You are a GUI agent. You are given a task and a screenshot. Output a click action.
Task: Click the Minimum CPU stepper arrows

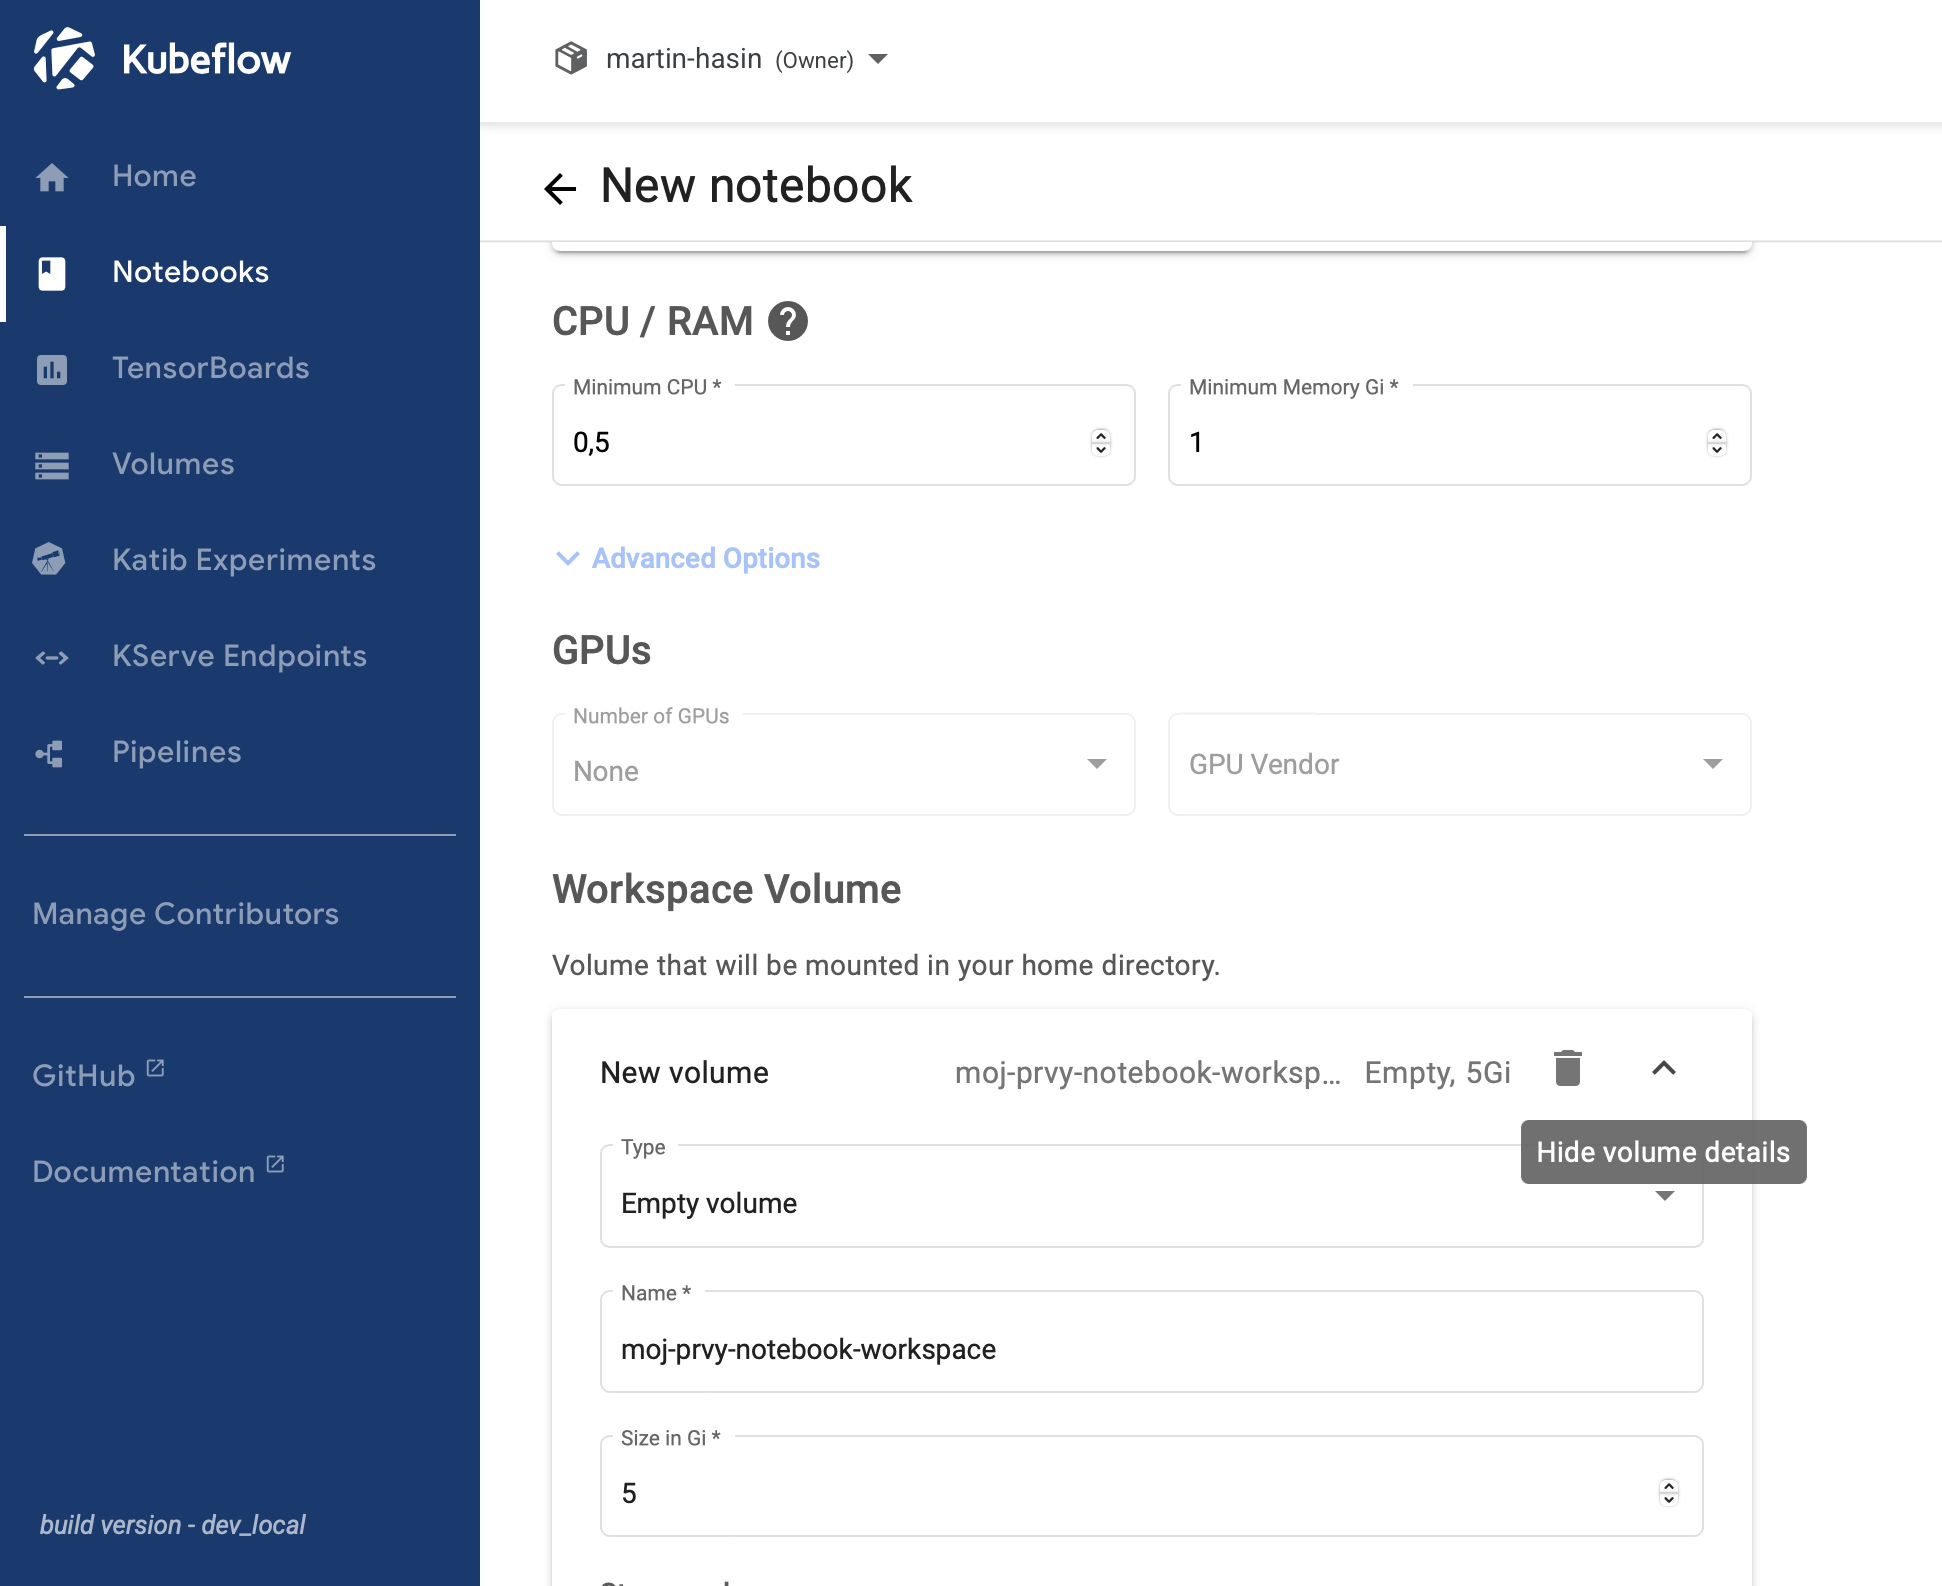pyautogui.click(x=1101, y=442)
